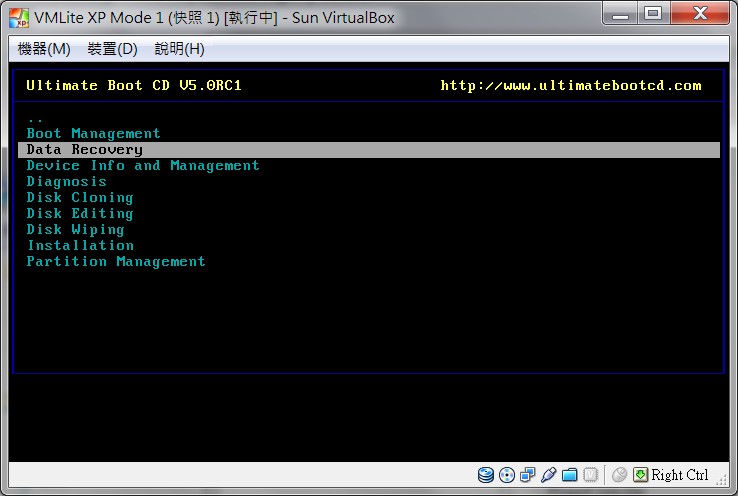Grab the window resize grip corner
Image resolution: width=738 pixels, height=496 pixels.
coord(722,480)
